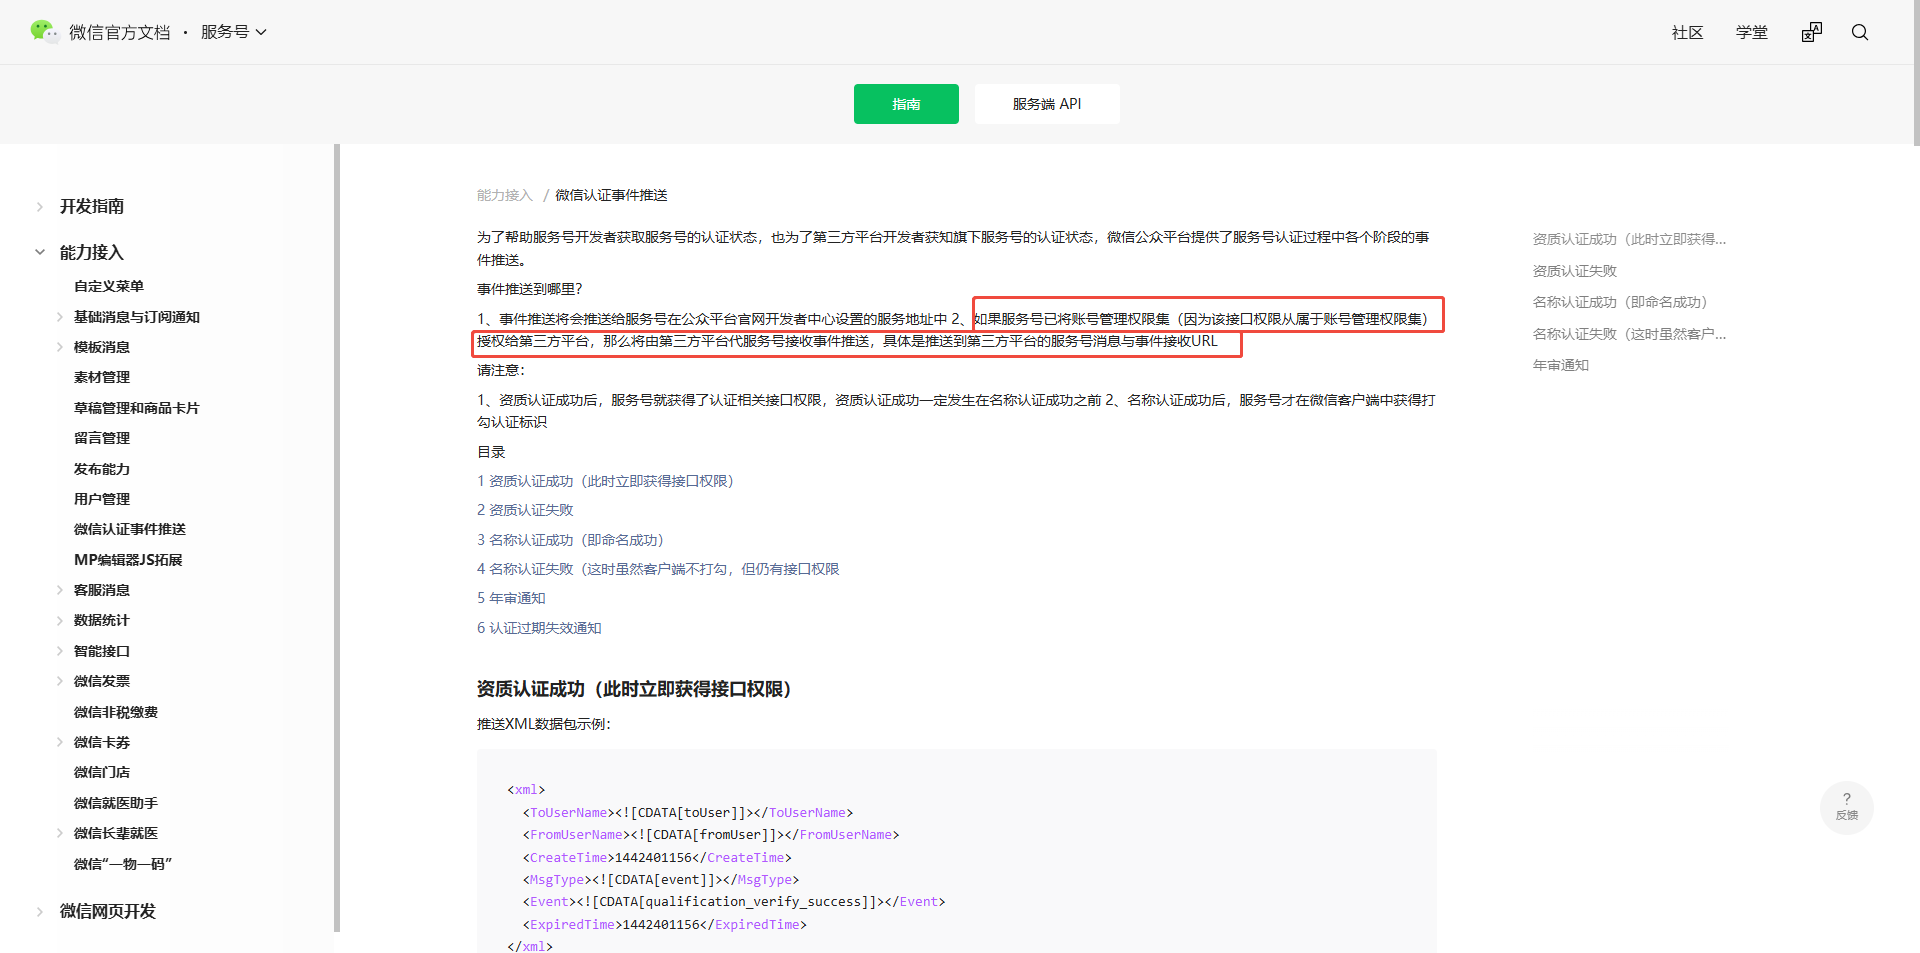The image size is (1920, 953).
Task: Jump to directory link 4 名称认证失败
Action: coord(658,569)
